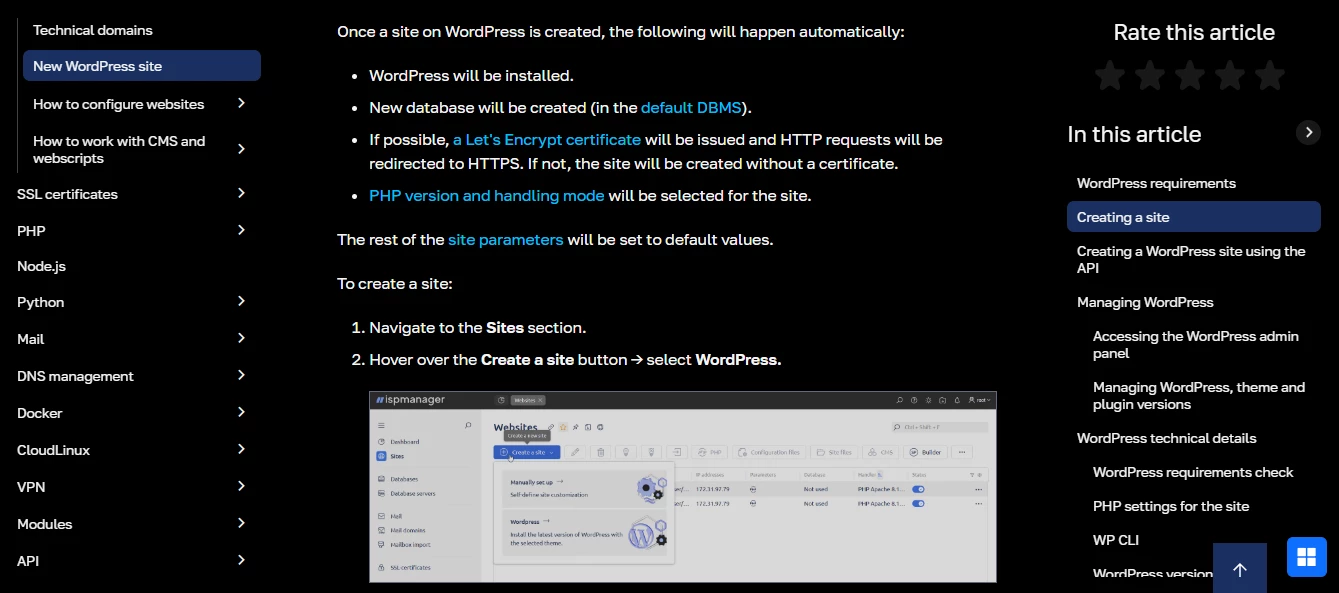The image size is (1339, 593).
Task: Click the delete trash icon in Websites toolbar
Action: (x=602, y=452)
